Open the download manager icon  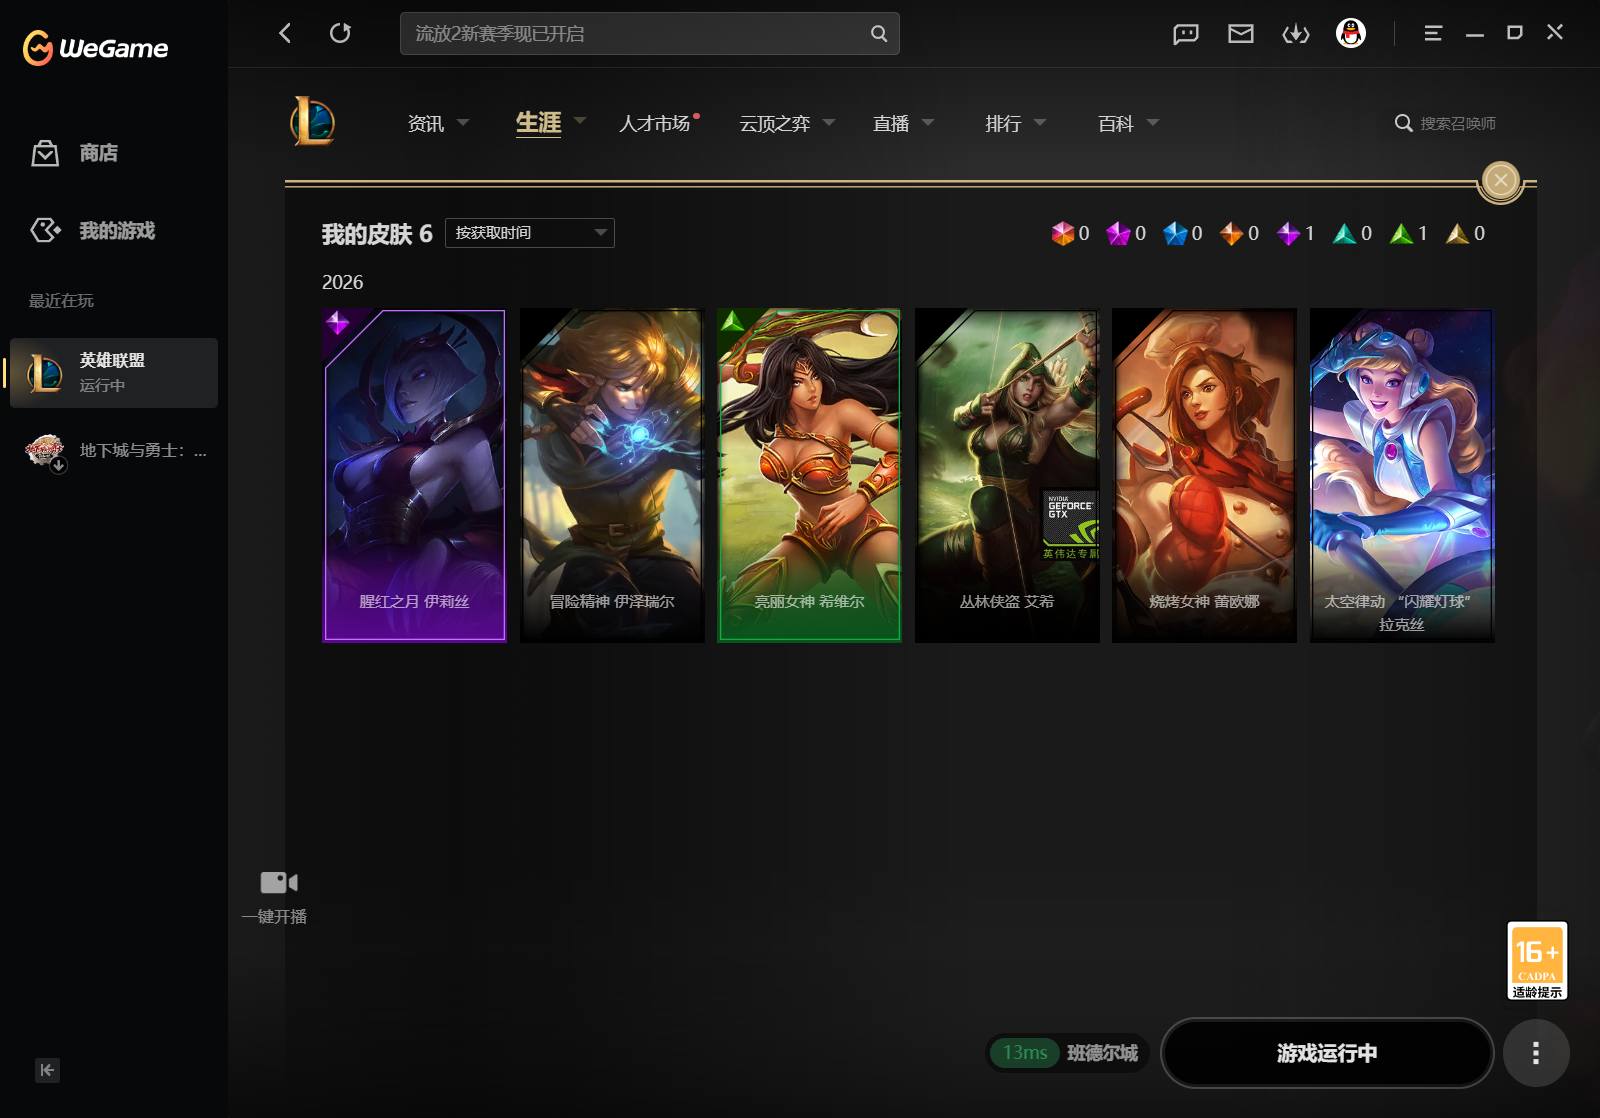(x=1295, y=34)
